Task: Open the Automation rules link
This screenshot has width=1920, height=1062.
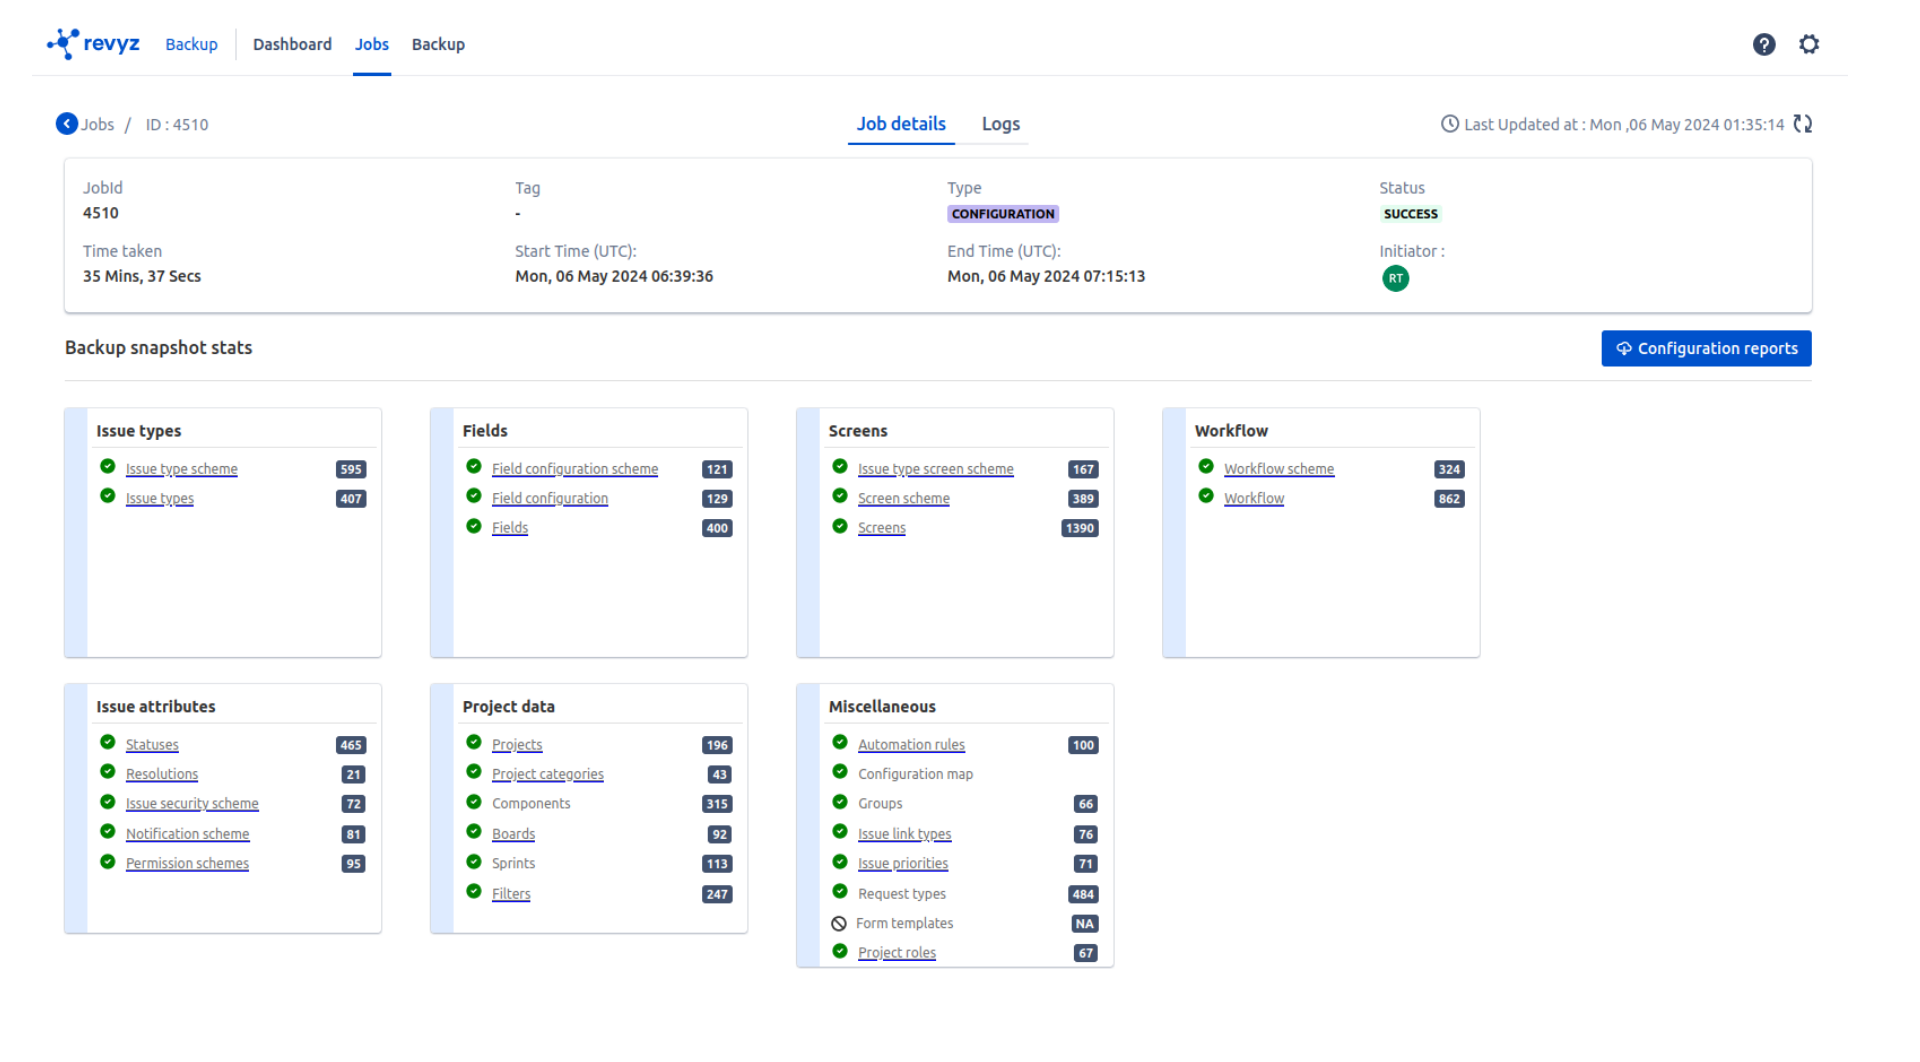Action: pos(911,745)
